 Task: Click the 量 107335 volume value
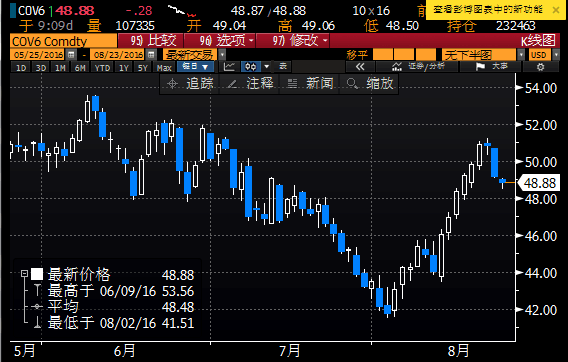point(135,26)
